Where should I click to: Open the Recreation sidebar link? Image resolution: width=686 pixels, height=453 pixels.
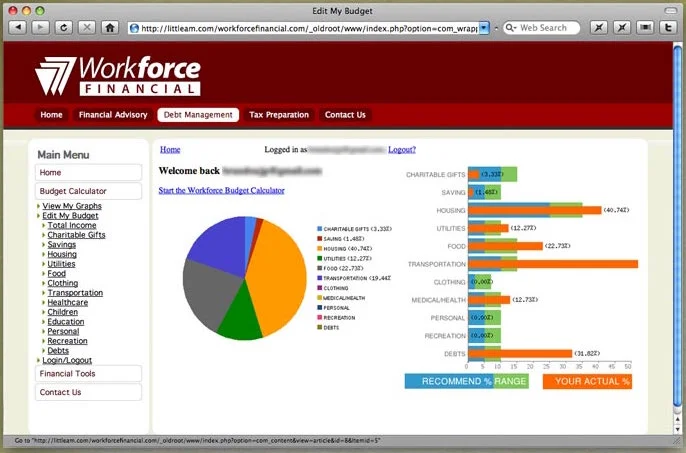click(x=67, y=341)
